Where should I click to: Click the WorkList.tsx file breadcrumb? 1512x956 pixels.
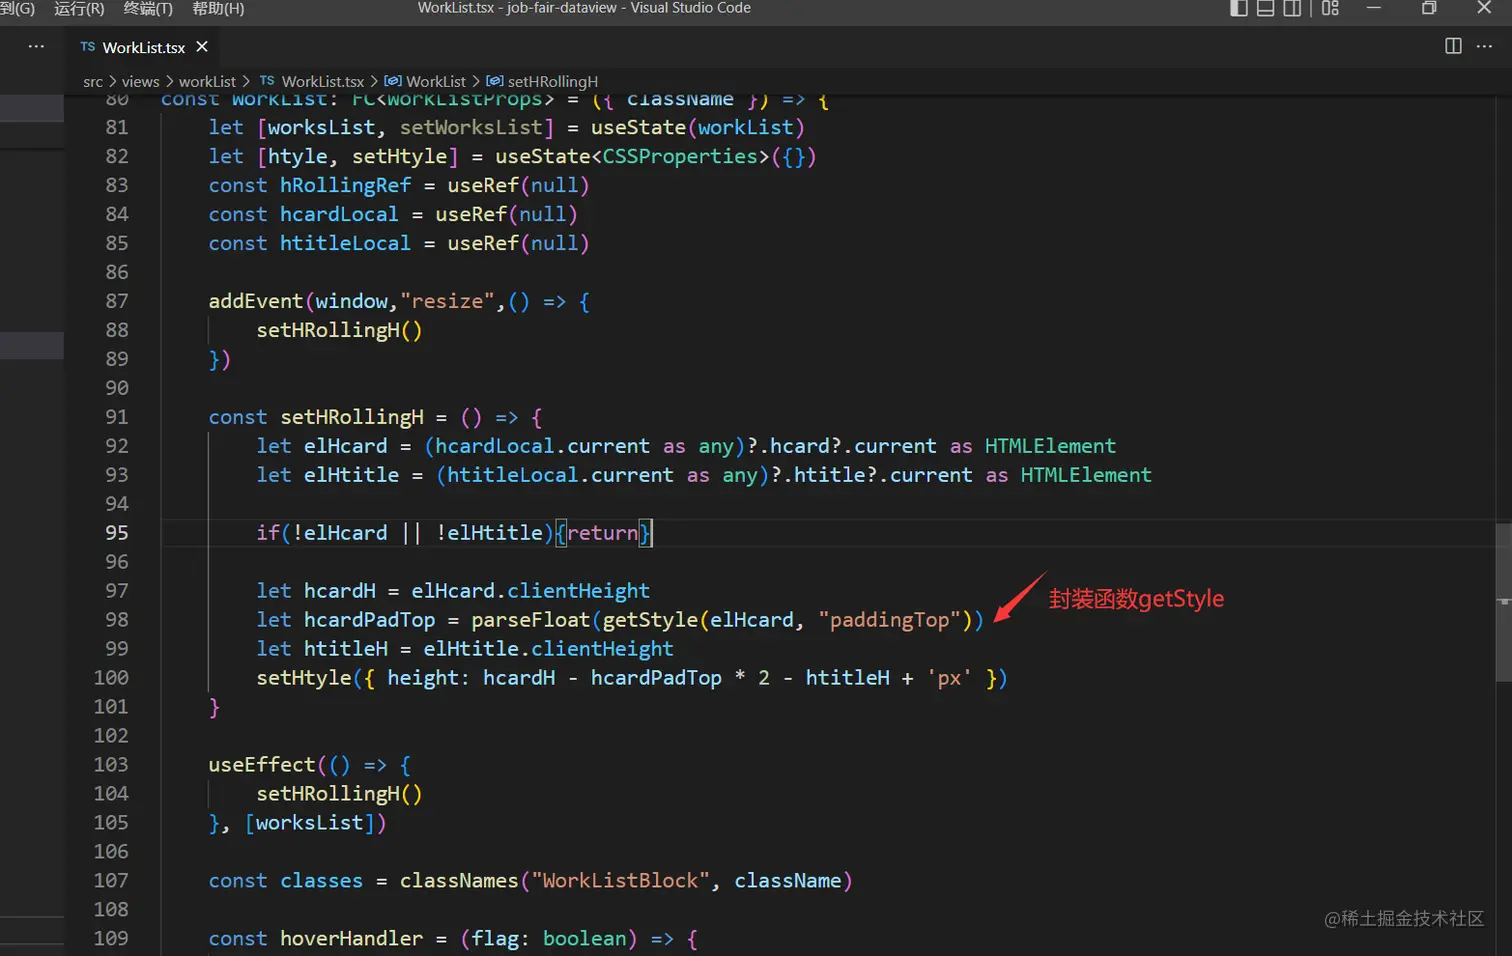(x=312, y=82)
